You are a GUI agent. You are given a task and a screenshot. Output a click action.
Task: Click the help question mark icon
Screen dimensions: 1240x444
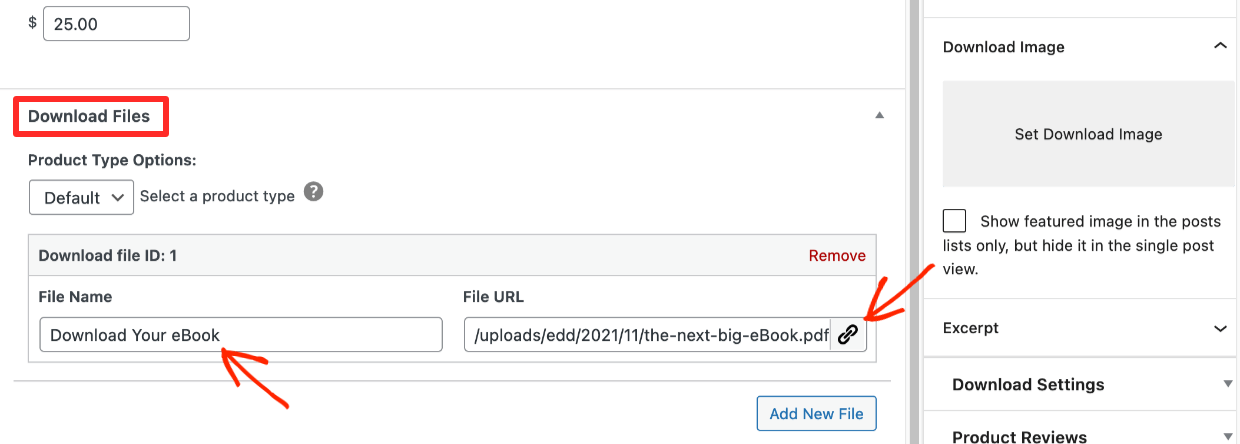pyautogui.click(x=313, y=192)
